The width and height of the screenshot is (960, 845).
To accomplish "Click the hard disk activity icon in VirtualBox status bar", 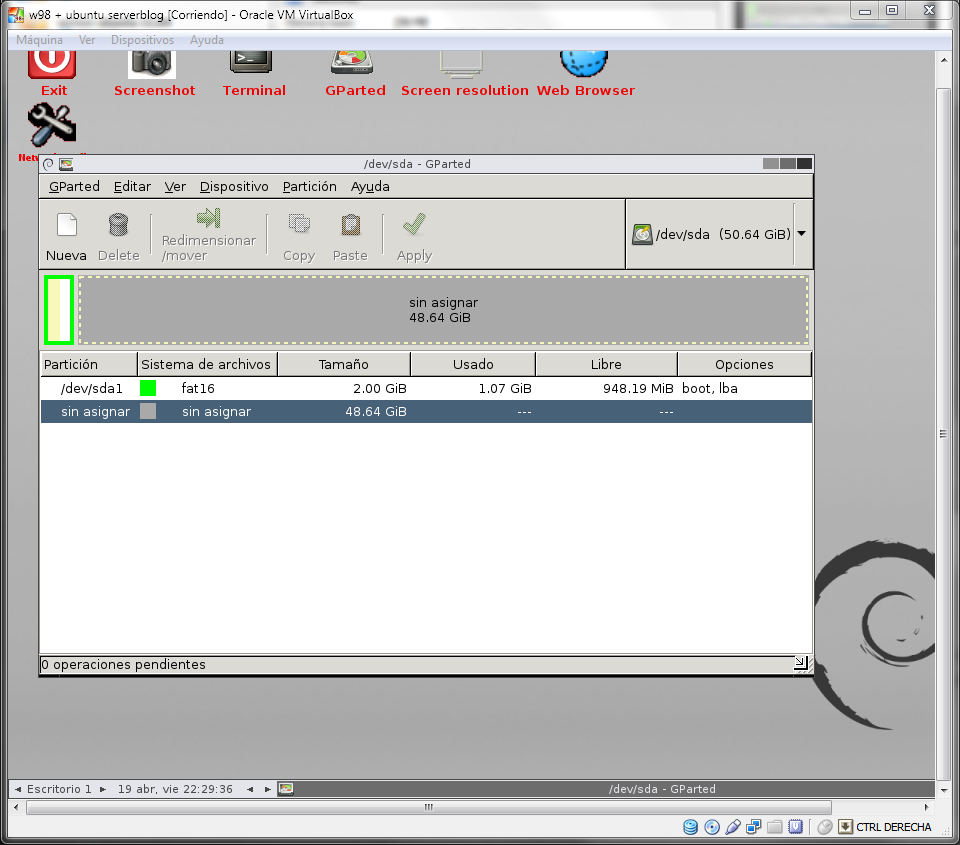I will tap(691, 827).
